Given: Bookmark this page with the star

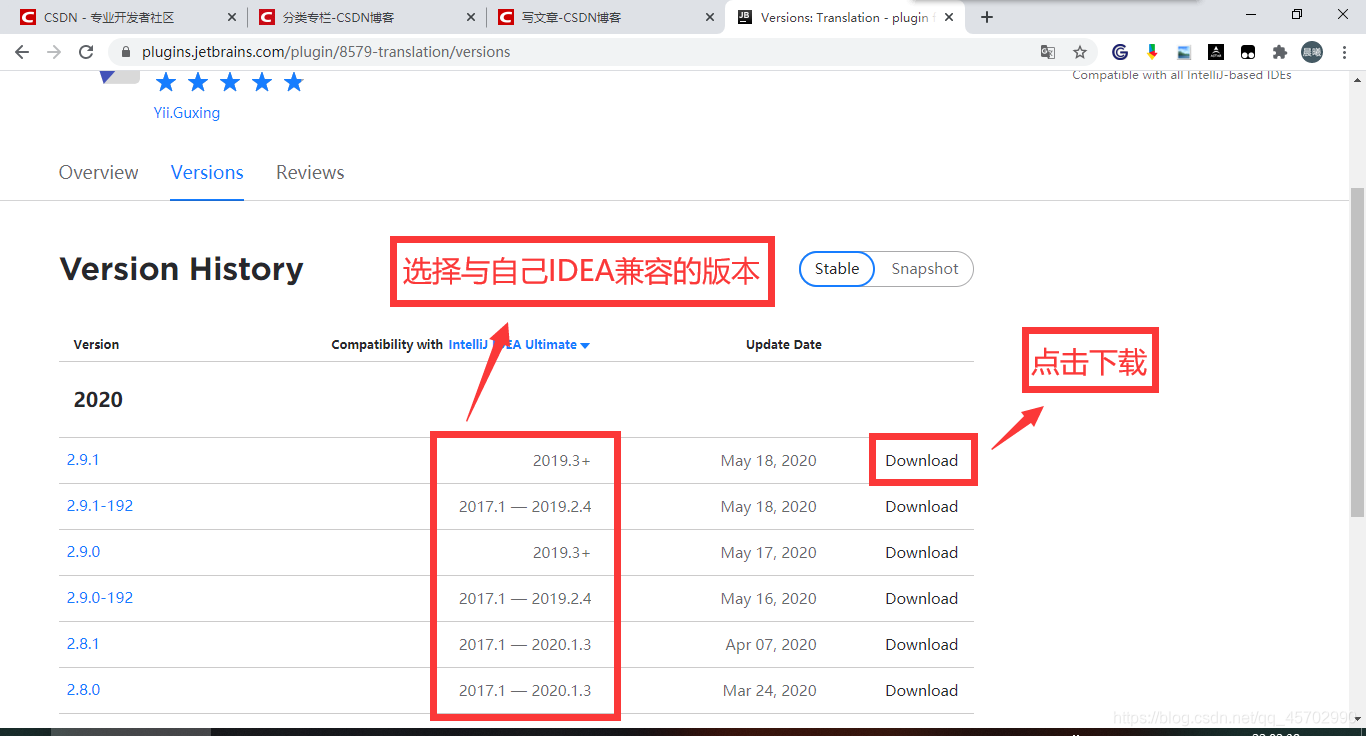Looking at the screenshot, I should tap(1080, 52).
